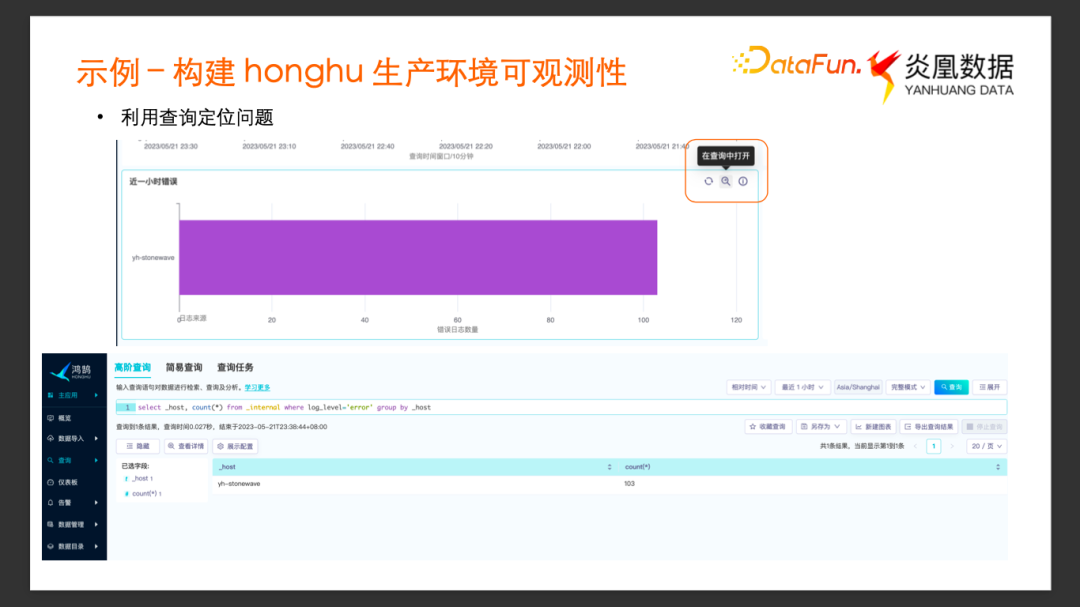Click the 查看详情 button
This screenshot has width=1080, height=607.
(x=186, y=446)
